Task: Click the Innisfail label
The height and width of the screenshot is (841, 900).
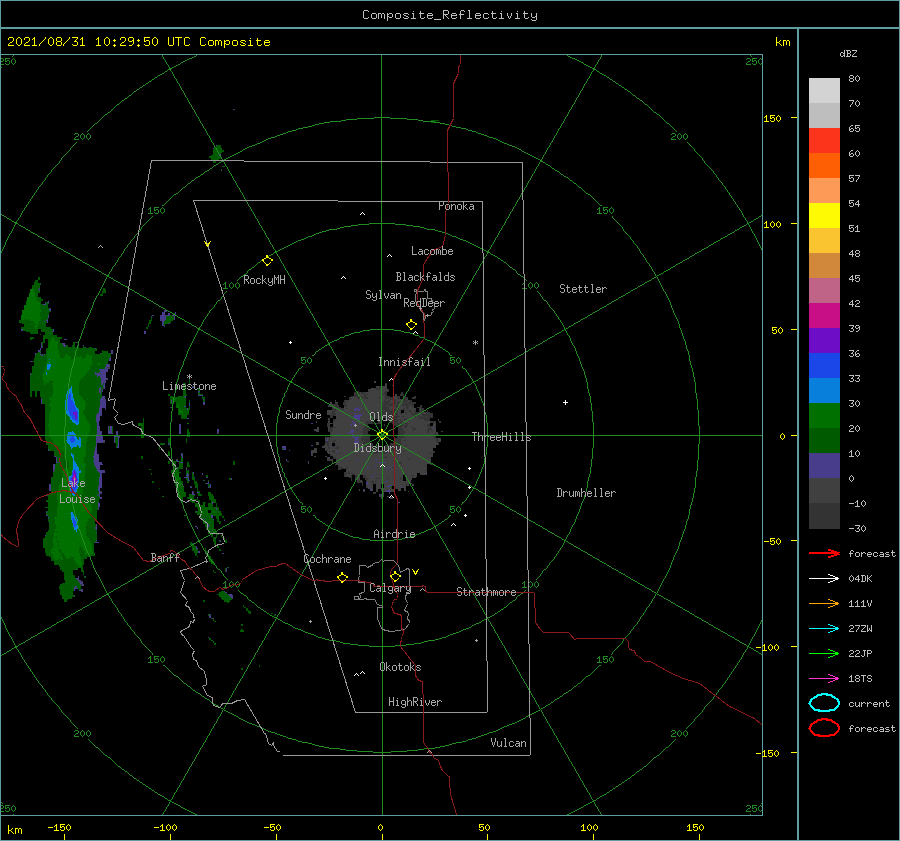Action: (404, 362)
